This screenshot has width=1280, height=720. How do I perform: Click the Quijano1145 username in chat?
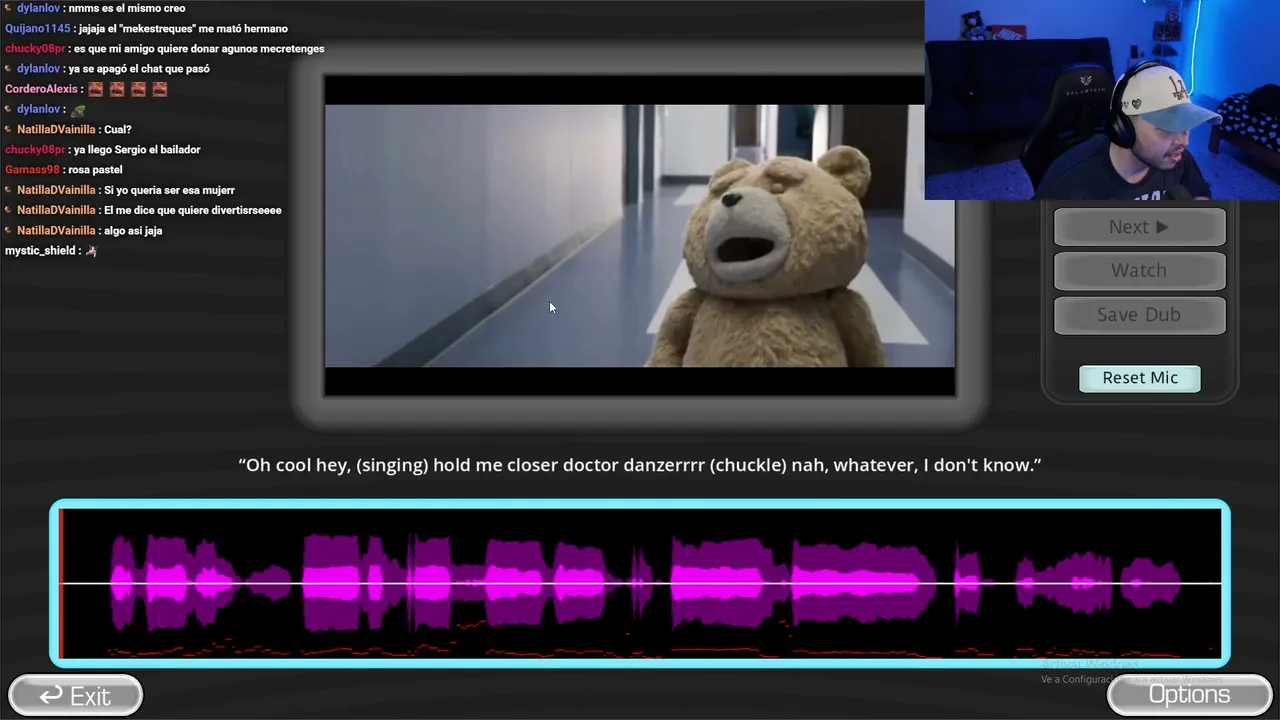pyautogui.click(x=38, y=29)
